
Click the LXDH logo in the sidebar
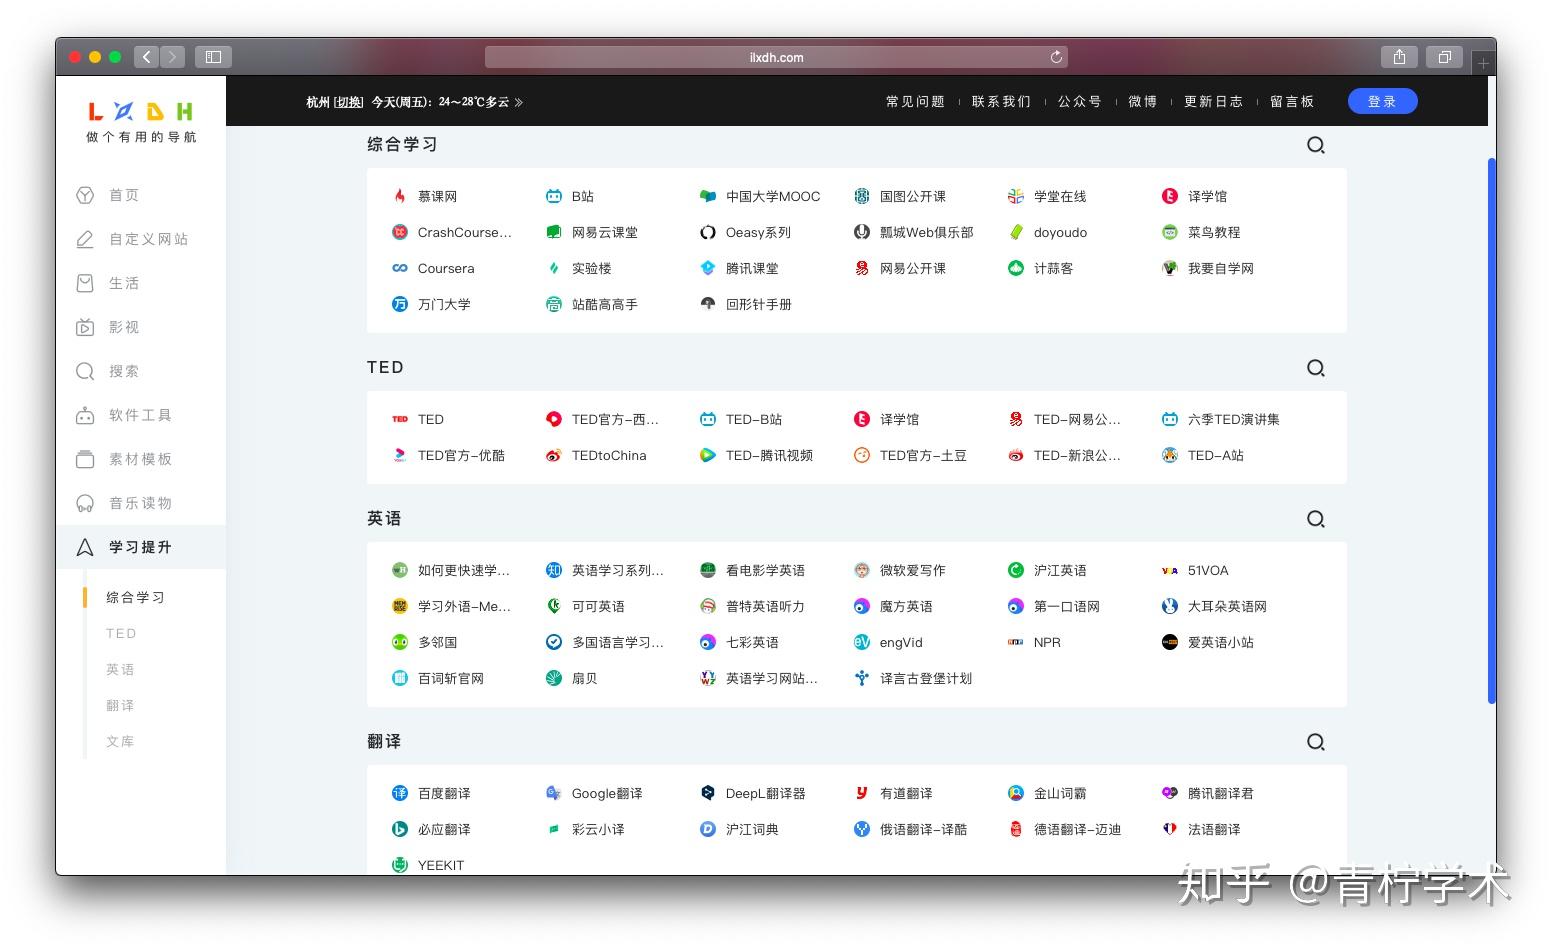pyautogui.click(x=141, y=111)
